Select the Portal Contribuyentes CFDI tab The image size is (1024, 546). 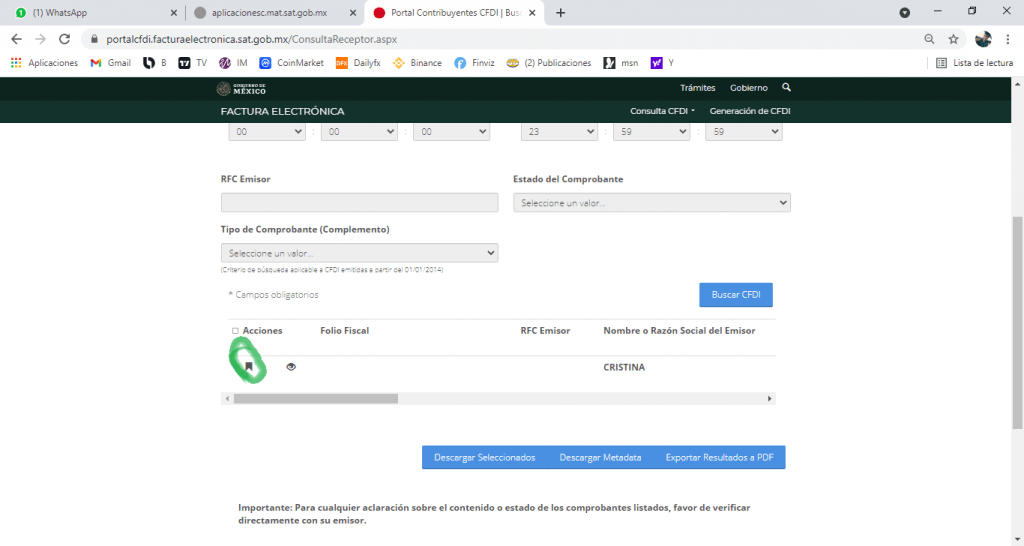456,12
